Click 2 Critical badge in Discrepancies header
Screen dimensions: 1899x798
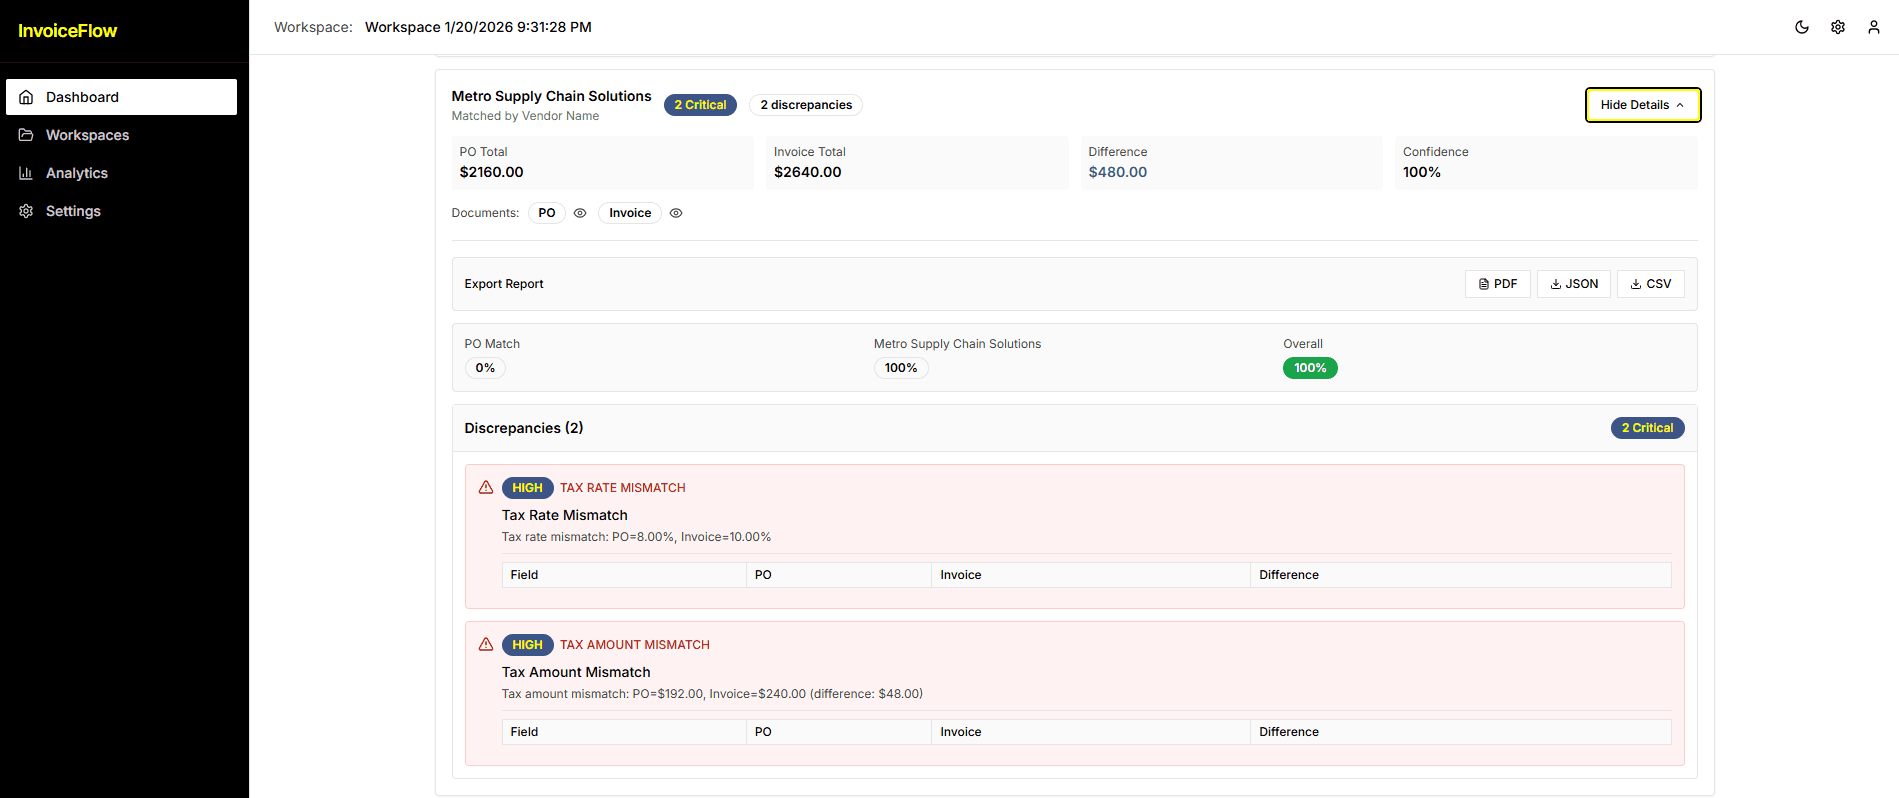tap(1647, 428)
